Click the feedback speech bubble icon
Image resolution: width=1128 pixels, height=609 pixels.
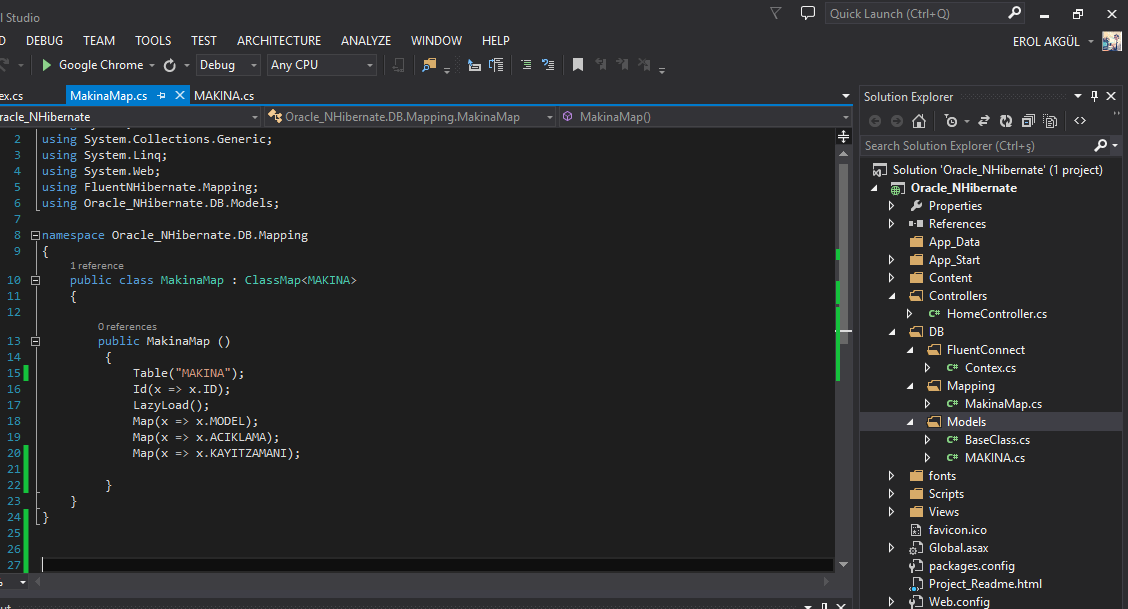coord(808,13)
